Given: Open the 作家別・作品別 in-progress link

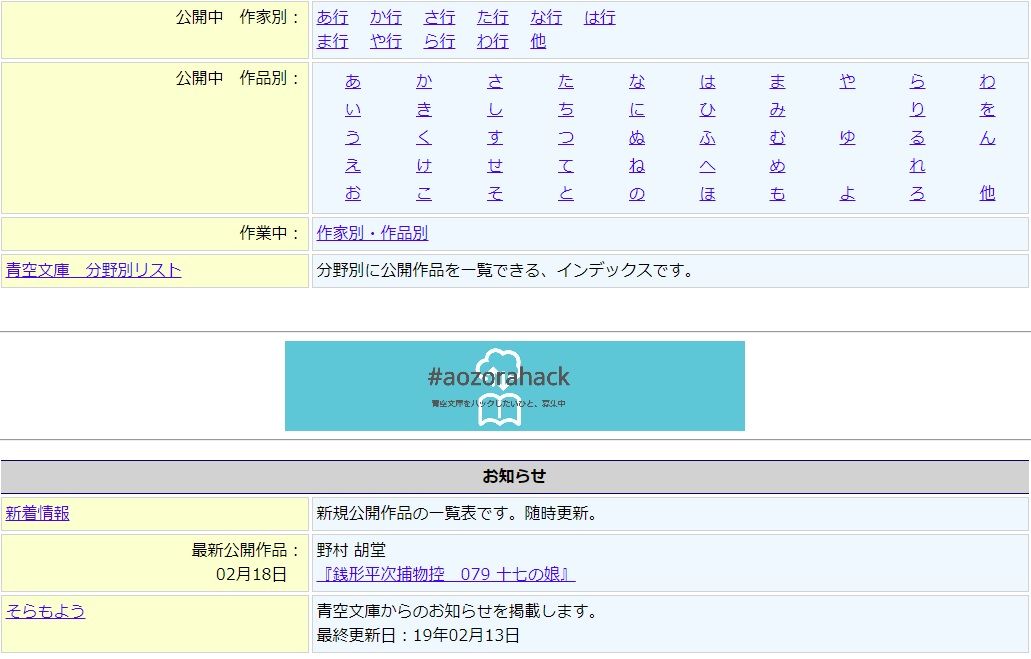Looking at the screenshot, I should point(372,233).
